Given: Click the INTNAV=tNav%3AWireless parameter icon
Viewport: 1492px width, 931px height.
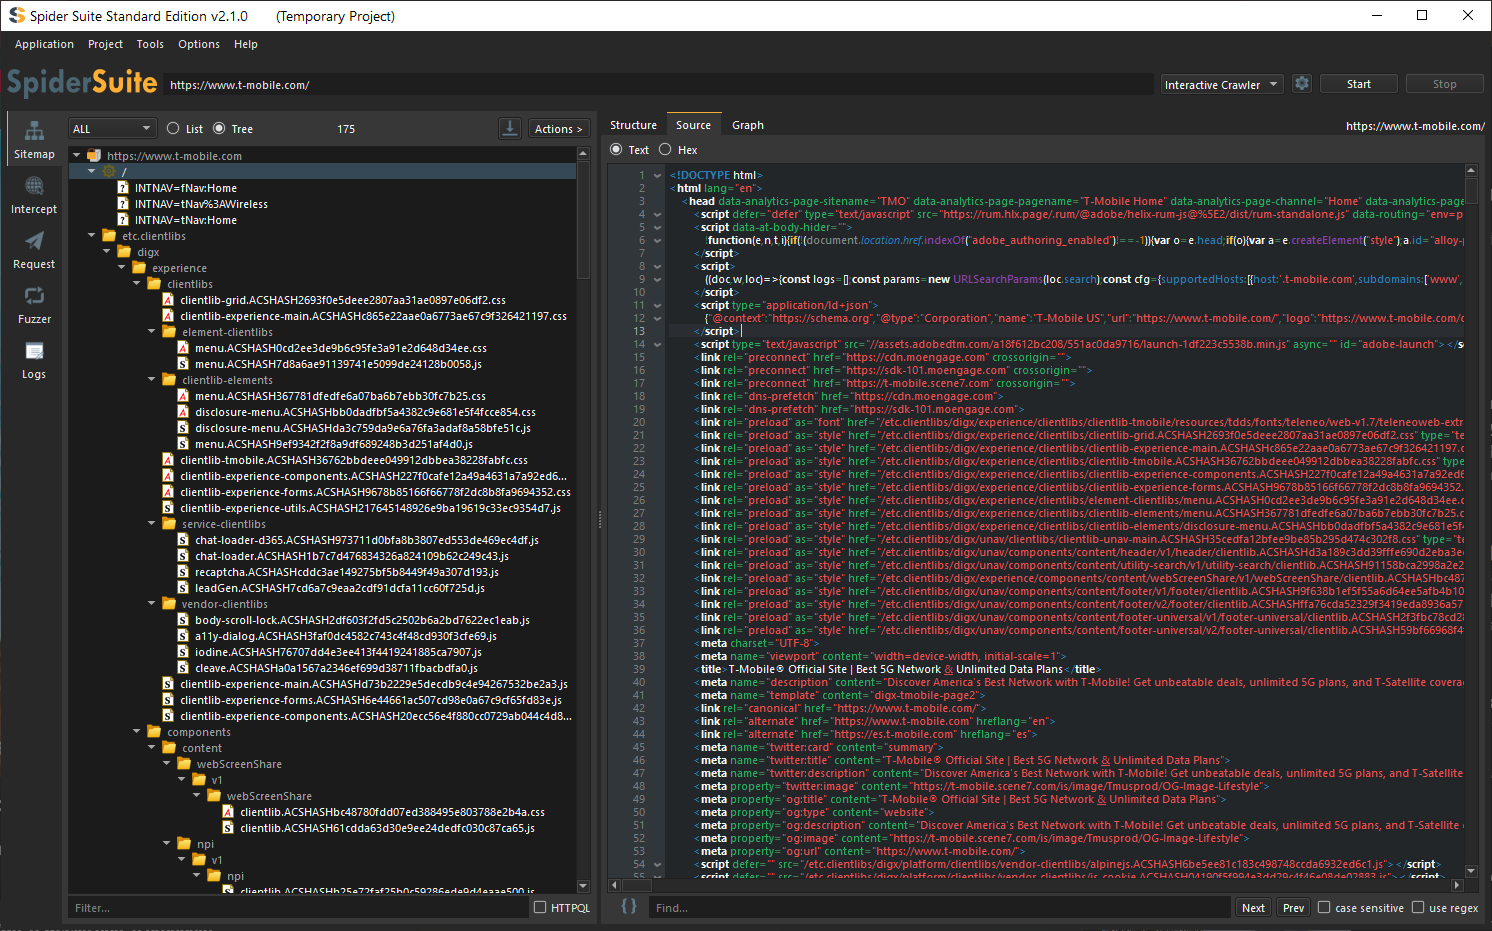Looking at the screenshot, I should pyautogui.click(x=123, y=204).
